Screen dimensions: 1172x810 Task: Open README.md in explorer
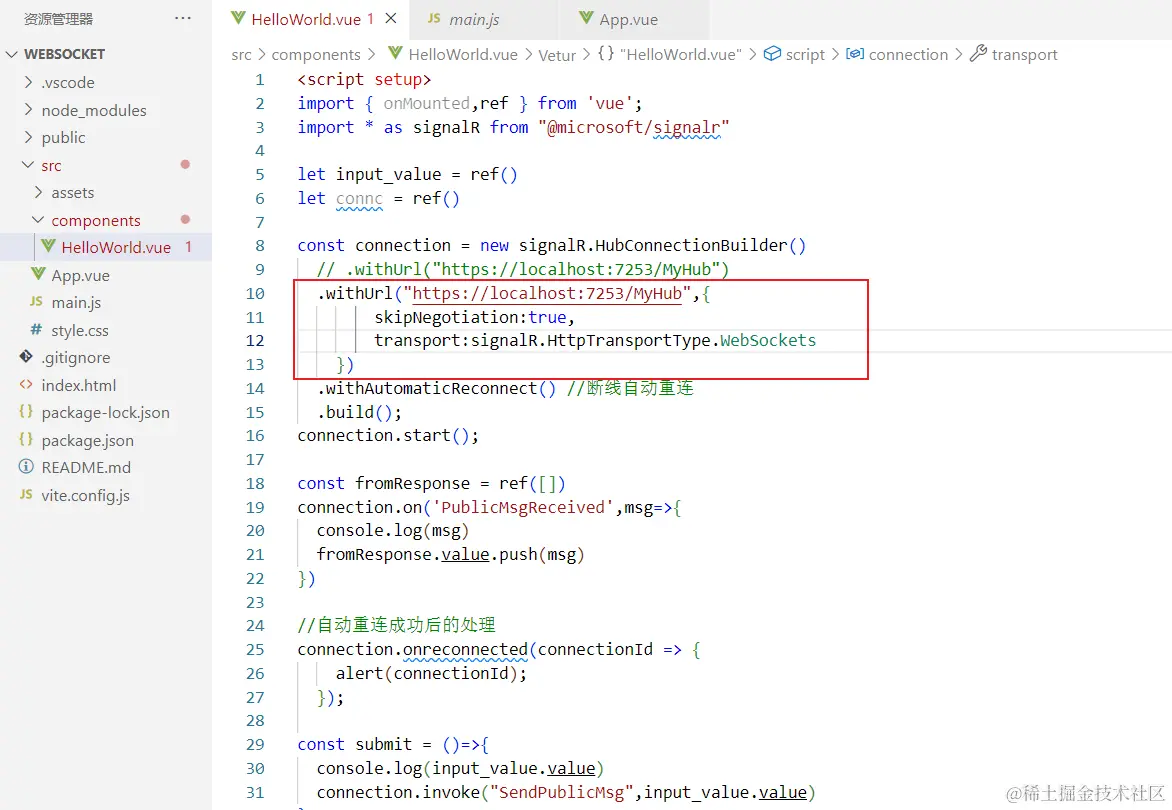coord(86,468)
